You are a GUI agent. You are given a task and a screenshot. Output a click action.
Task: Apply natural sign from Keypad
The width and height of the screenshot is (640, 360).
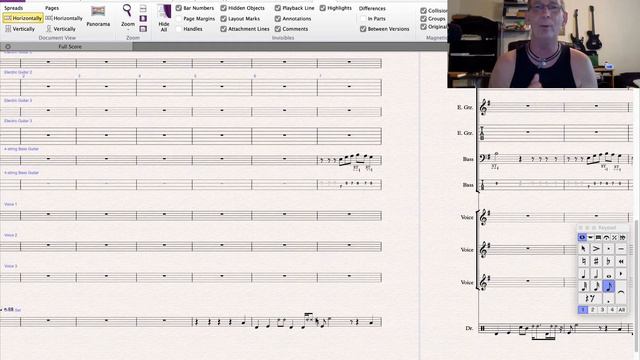(584, 261)
